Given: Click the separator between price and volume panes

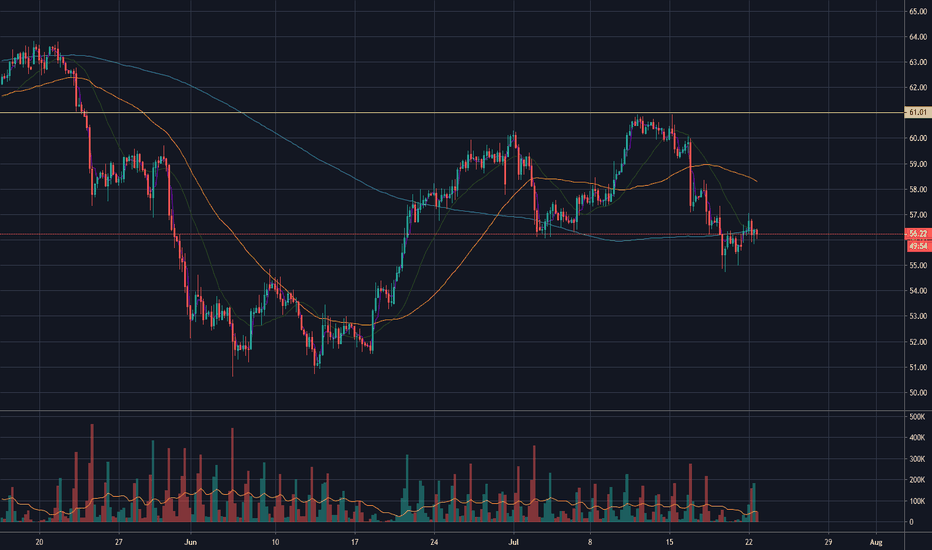Looking at the screenshot, I should pyautogui.click(x=452, y=410).
